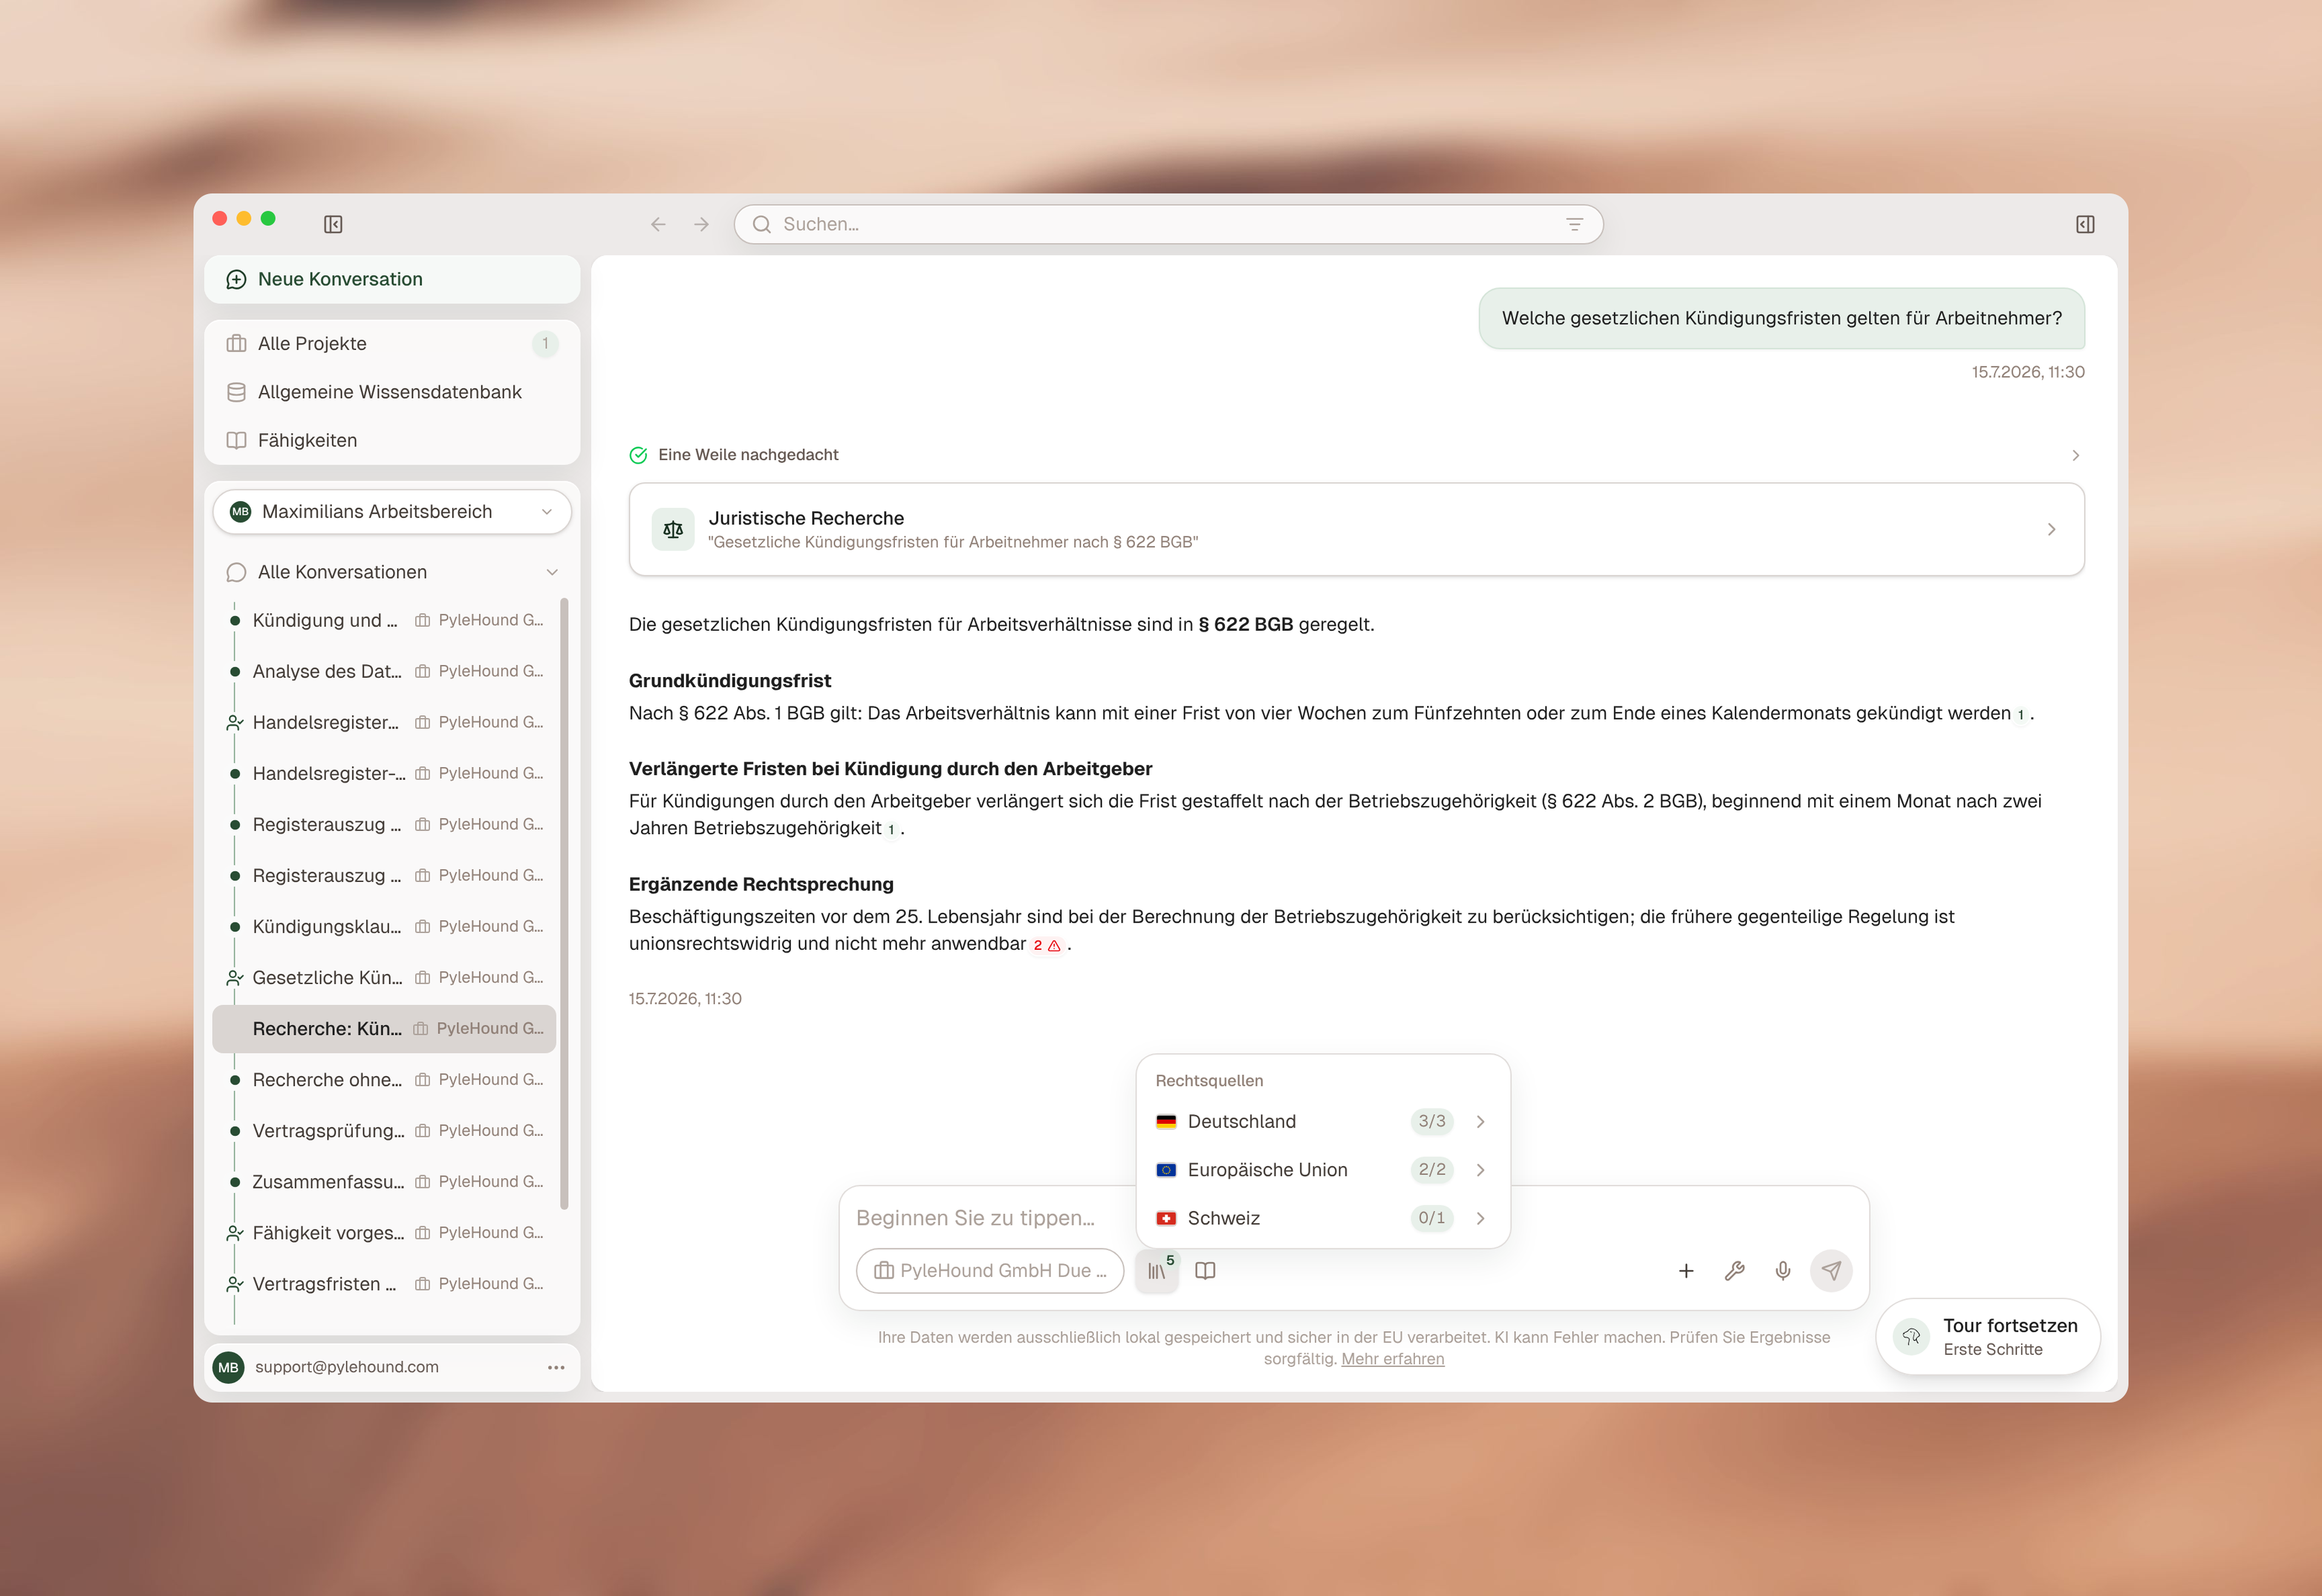Send message with paper plane button
The width and height of the screenshot is (2322, 1596).
pyautogui.click(x=1831, y=1270)
